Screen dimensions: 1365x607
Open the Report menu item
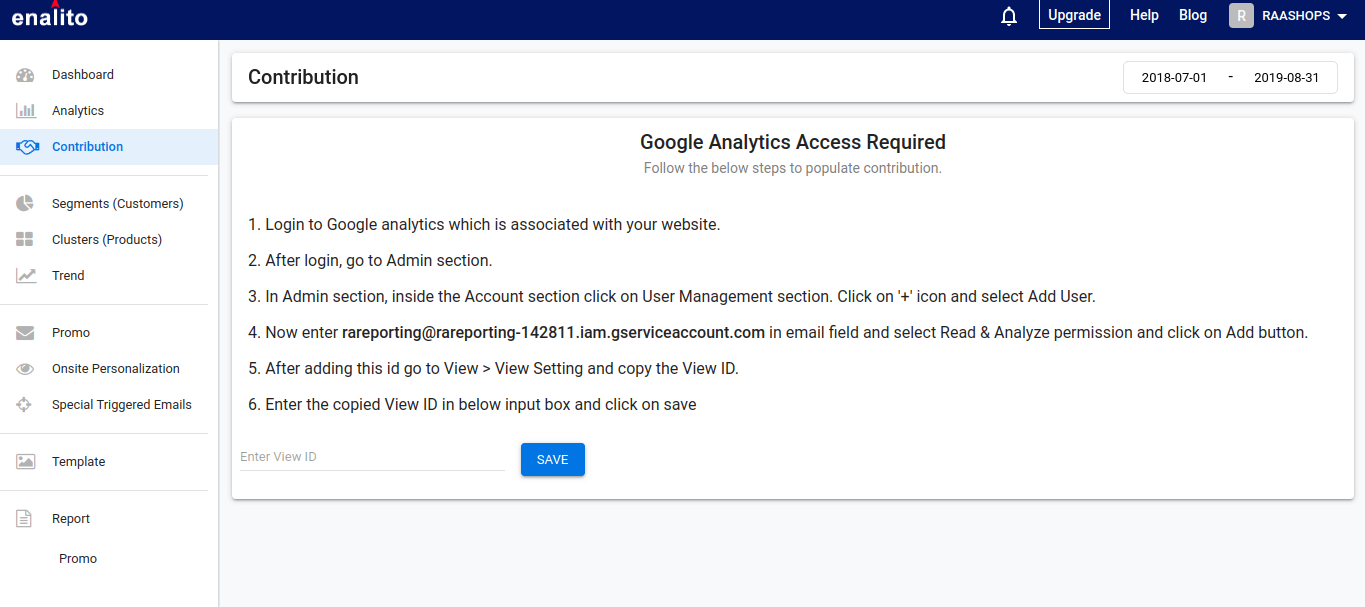[x=71, y=519]
